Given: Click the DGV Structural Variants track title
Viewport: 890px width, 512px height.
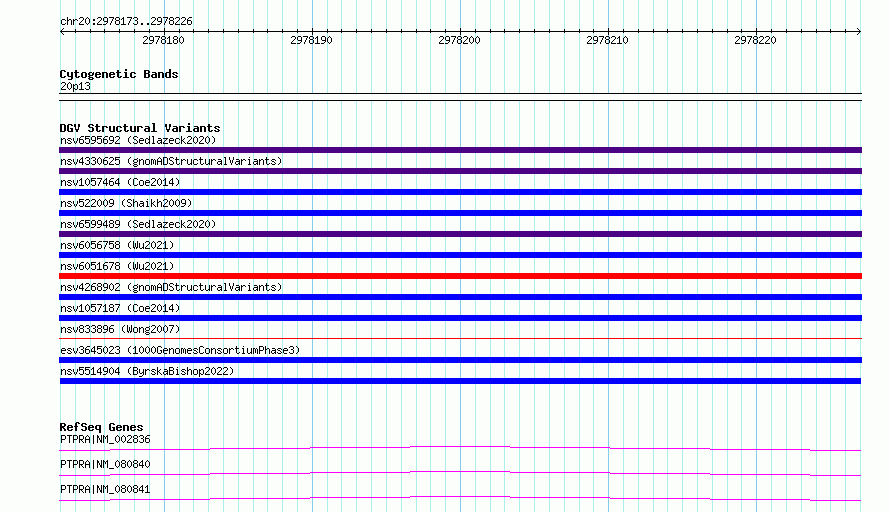Looking at the screenshot, I should pos(140,128).
